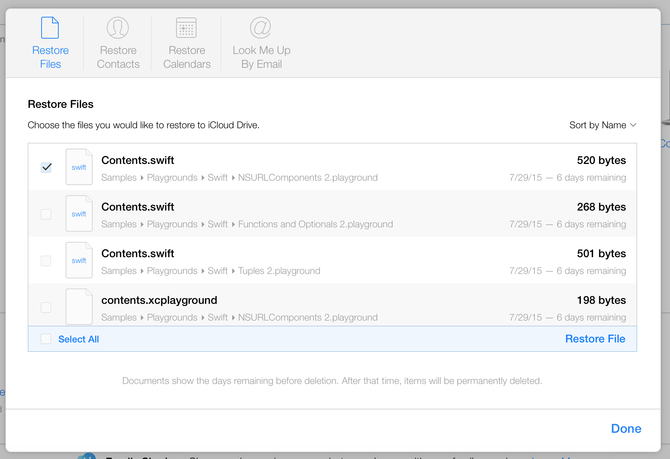Image resolution: width=670 pixels, height=459 pixels.
Task: Switch to the Restore Contacts tab label
Action: [x=118, y=57]
